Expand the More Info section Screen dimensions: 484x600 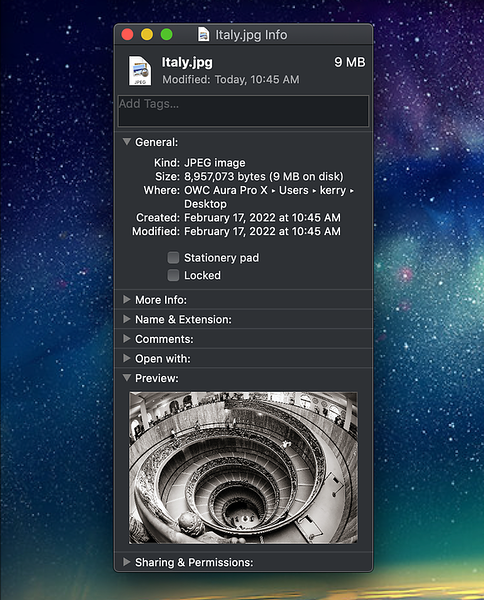point(127,300)
